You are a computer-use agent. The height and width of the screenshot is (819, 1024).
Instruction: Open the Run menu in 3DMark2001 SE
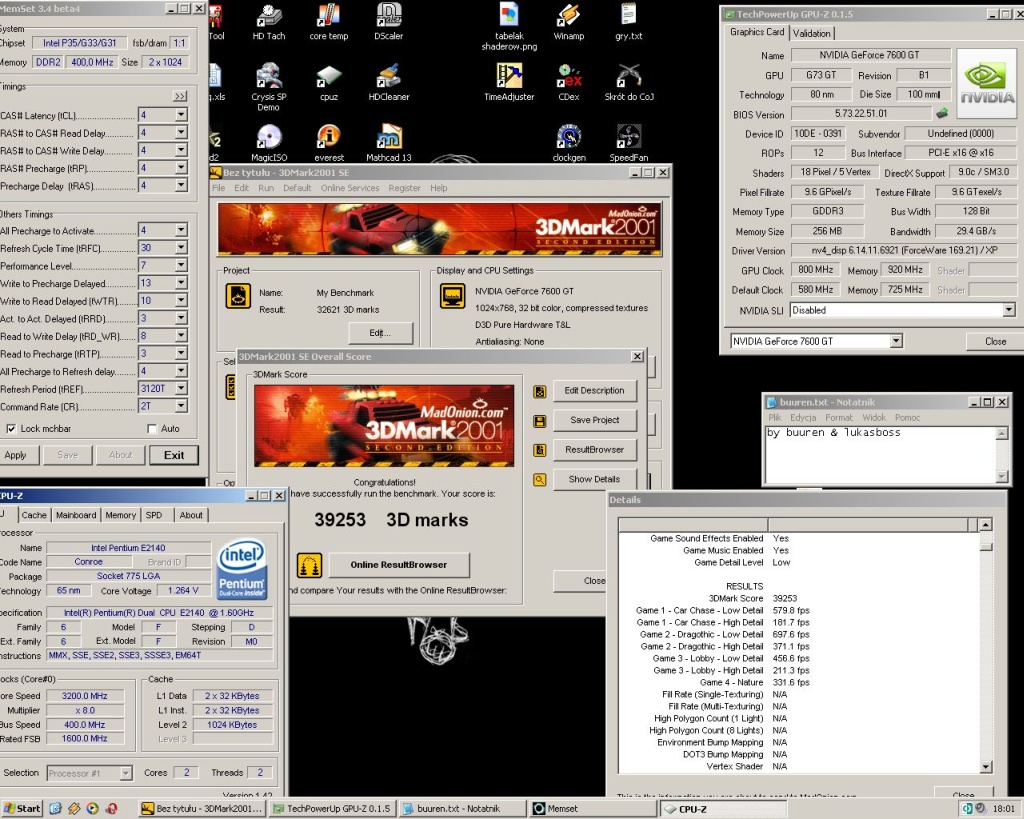tap(266, 187)
